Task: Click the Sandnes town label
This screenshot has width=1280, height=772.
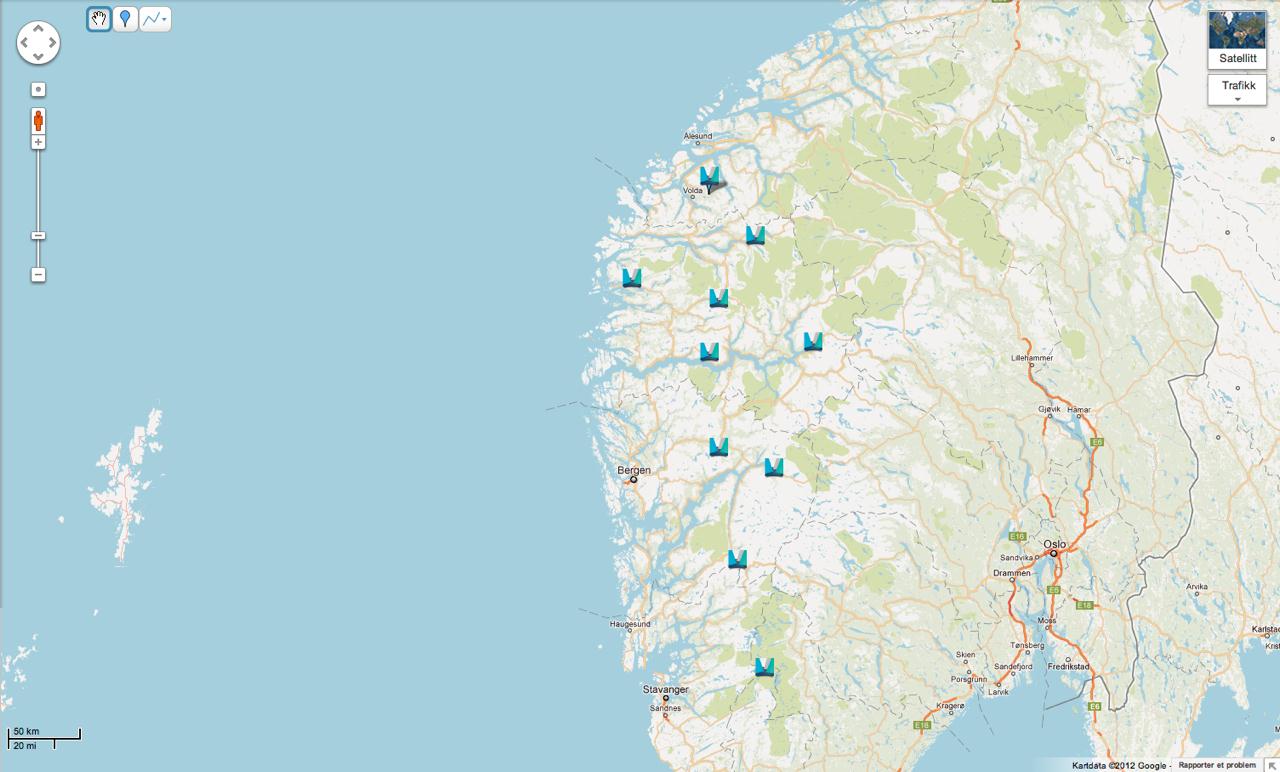Action: tap(666, 708)
